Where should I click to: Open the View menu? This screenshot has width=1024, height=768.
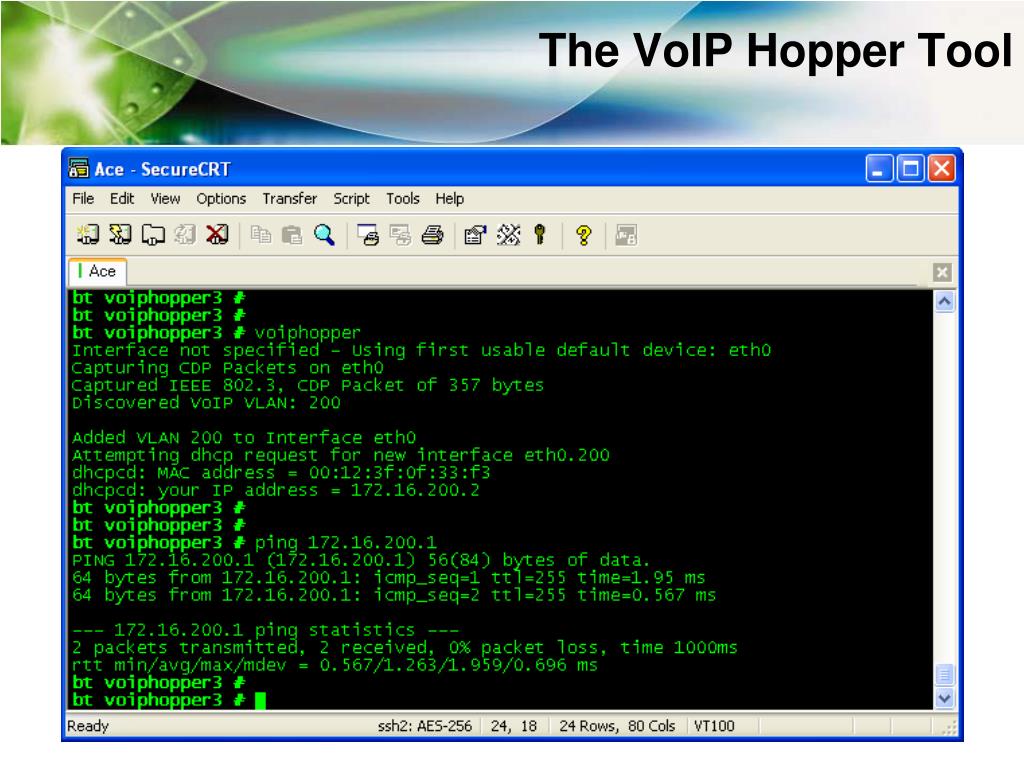[165, 199]
